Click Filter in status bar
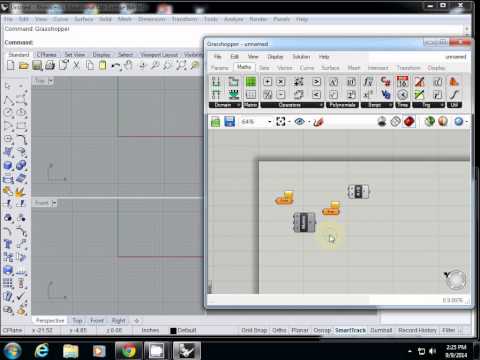480x360 pixels. [x=449, y=330]
